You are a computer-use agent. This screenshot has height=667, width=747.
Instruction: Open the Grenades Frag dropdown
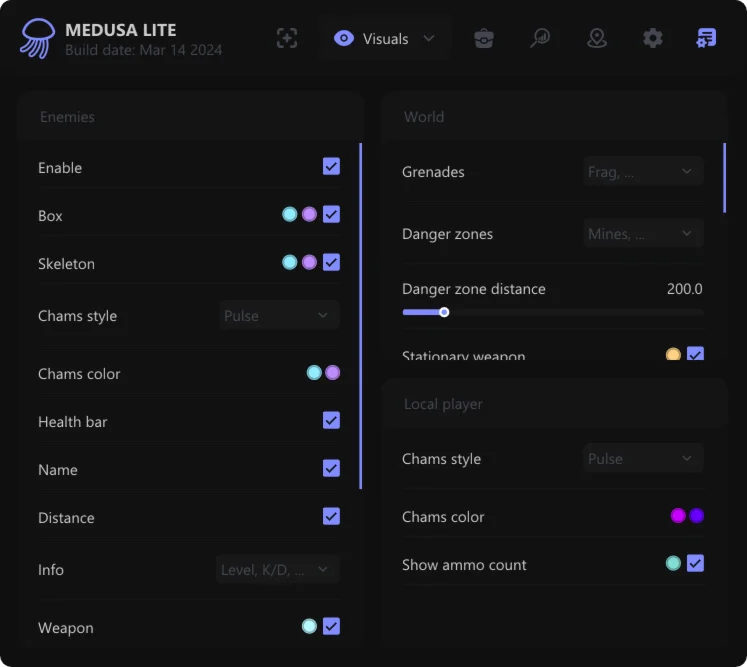(643, 172)
